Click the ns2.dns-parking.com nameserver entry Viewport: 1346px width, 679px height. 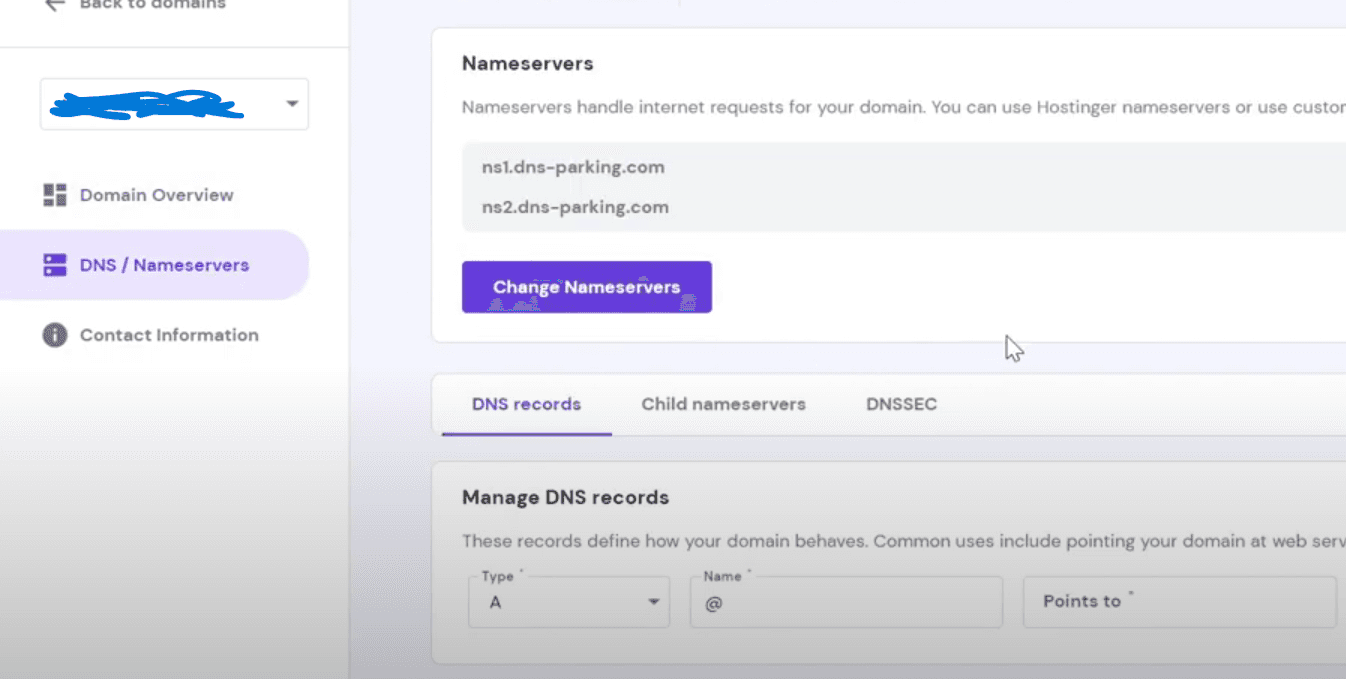click(574, 207)
